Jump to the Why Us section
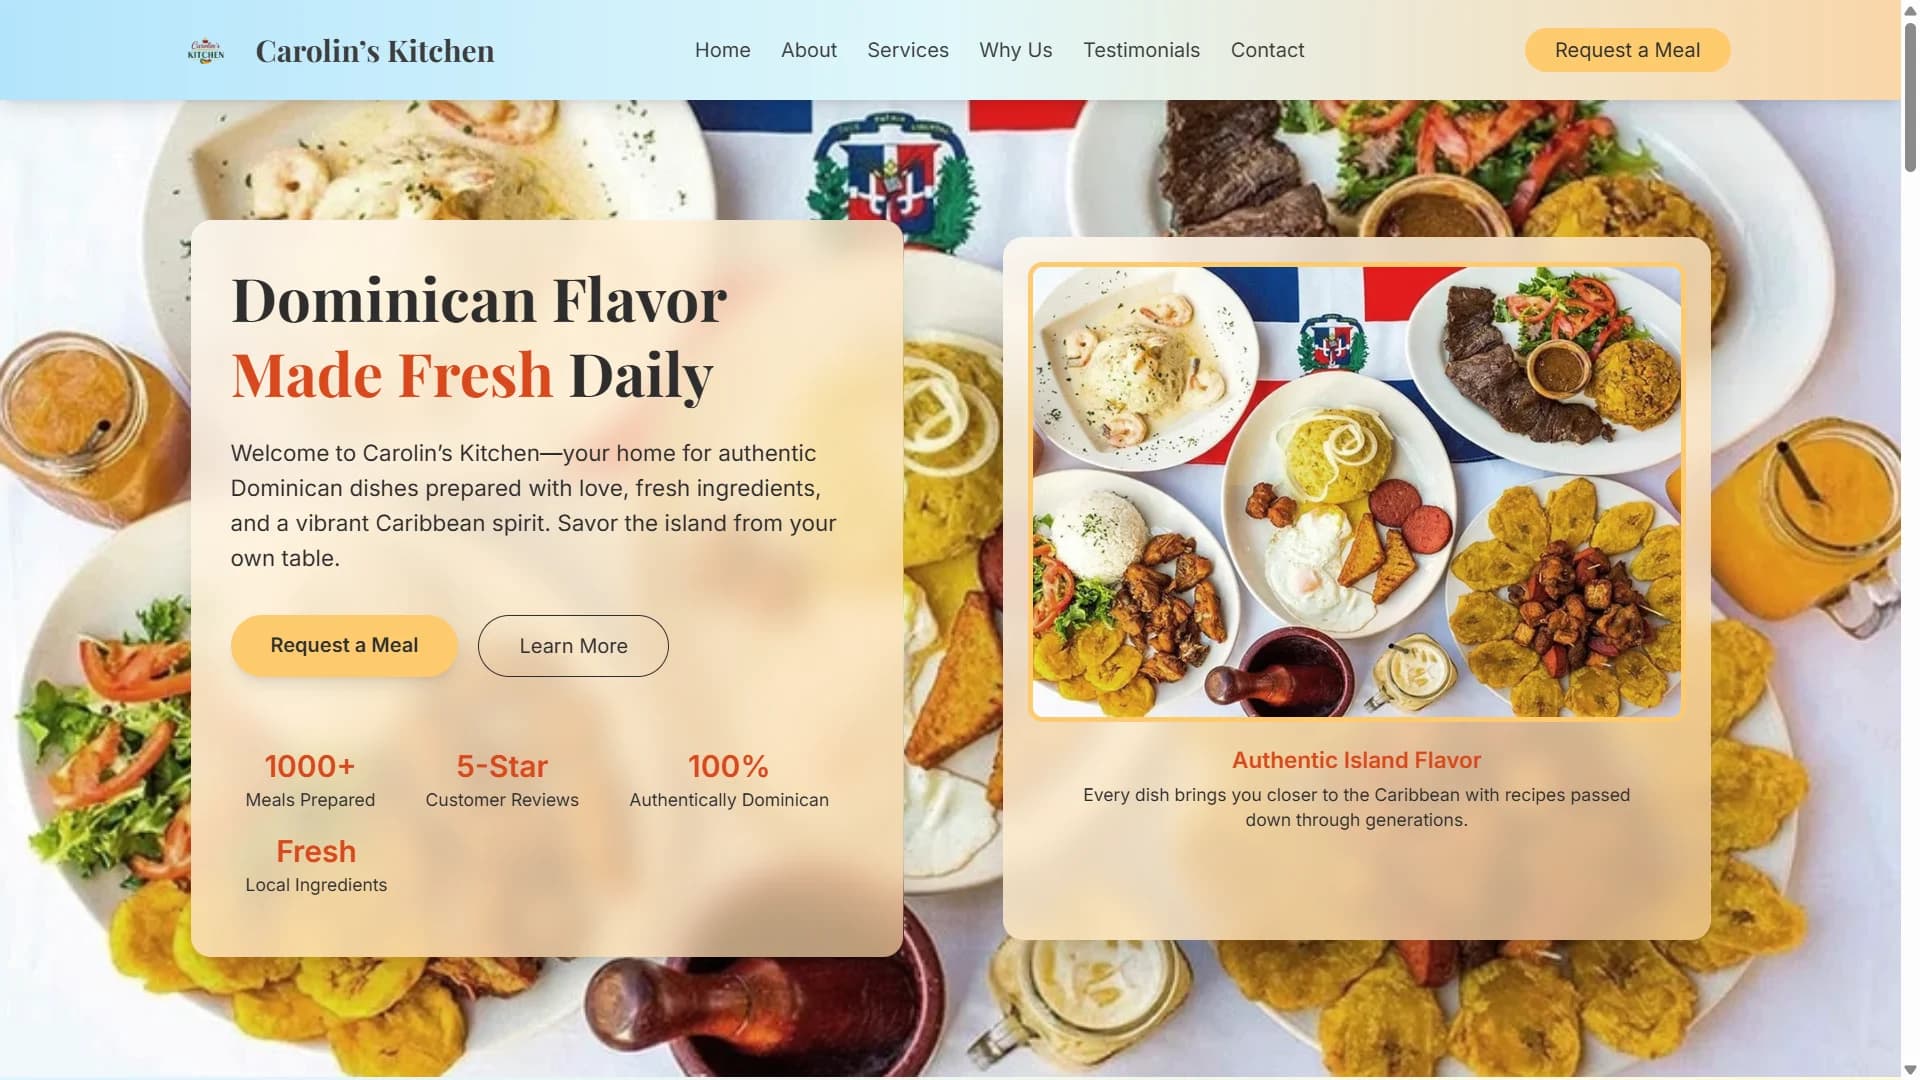Screen dimensions: 1920x1080 tap(1015, 50)
